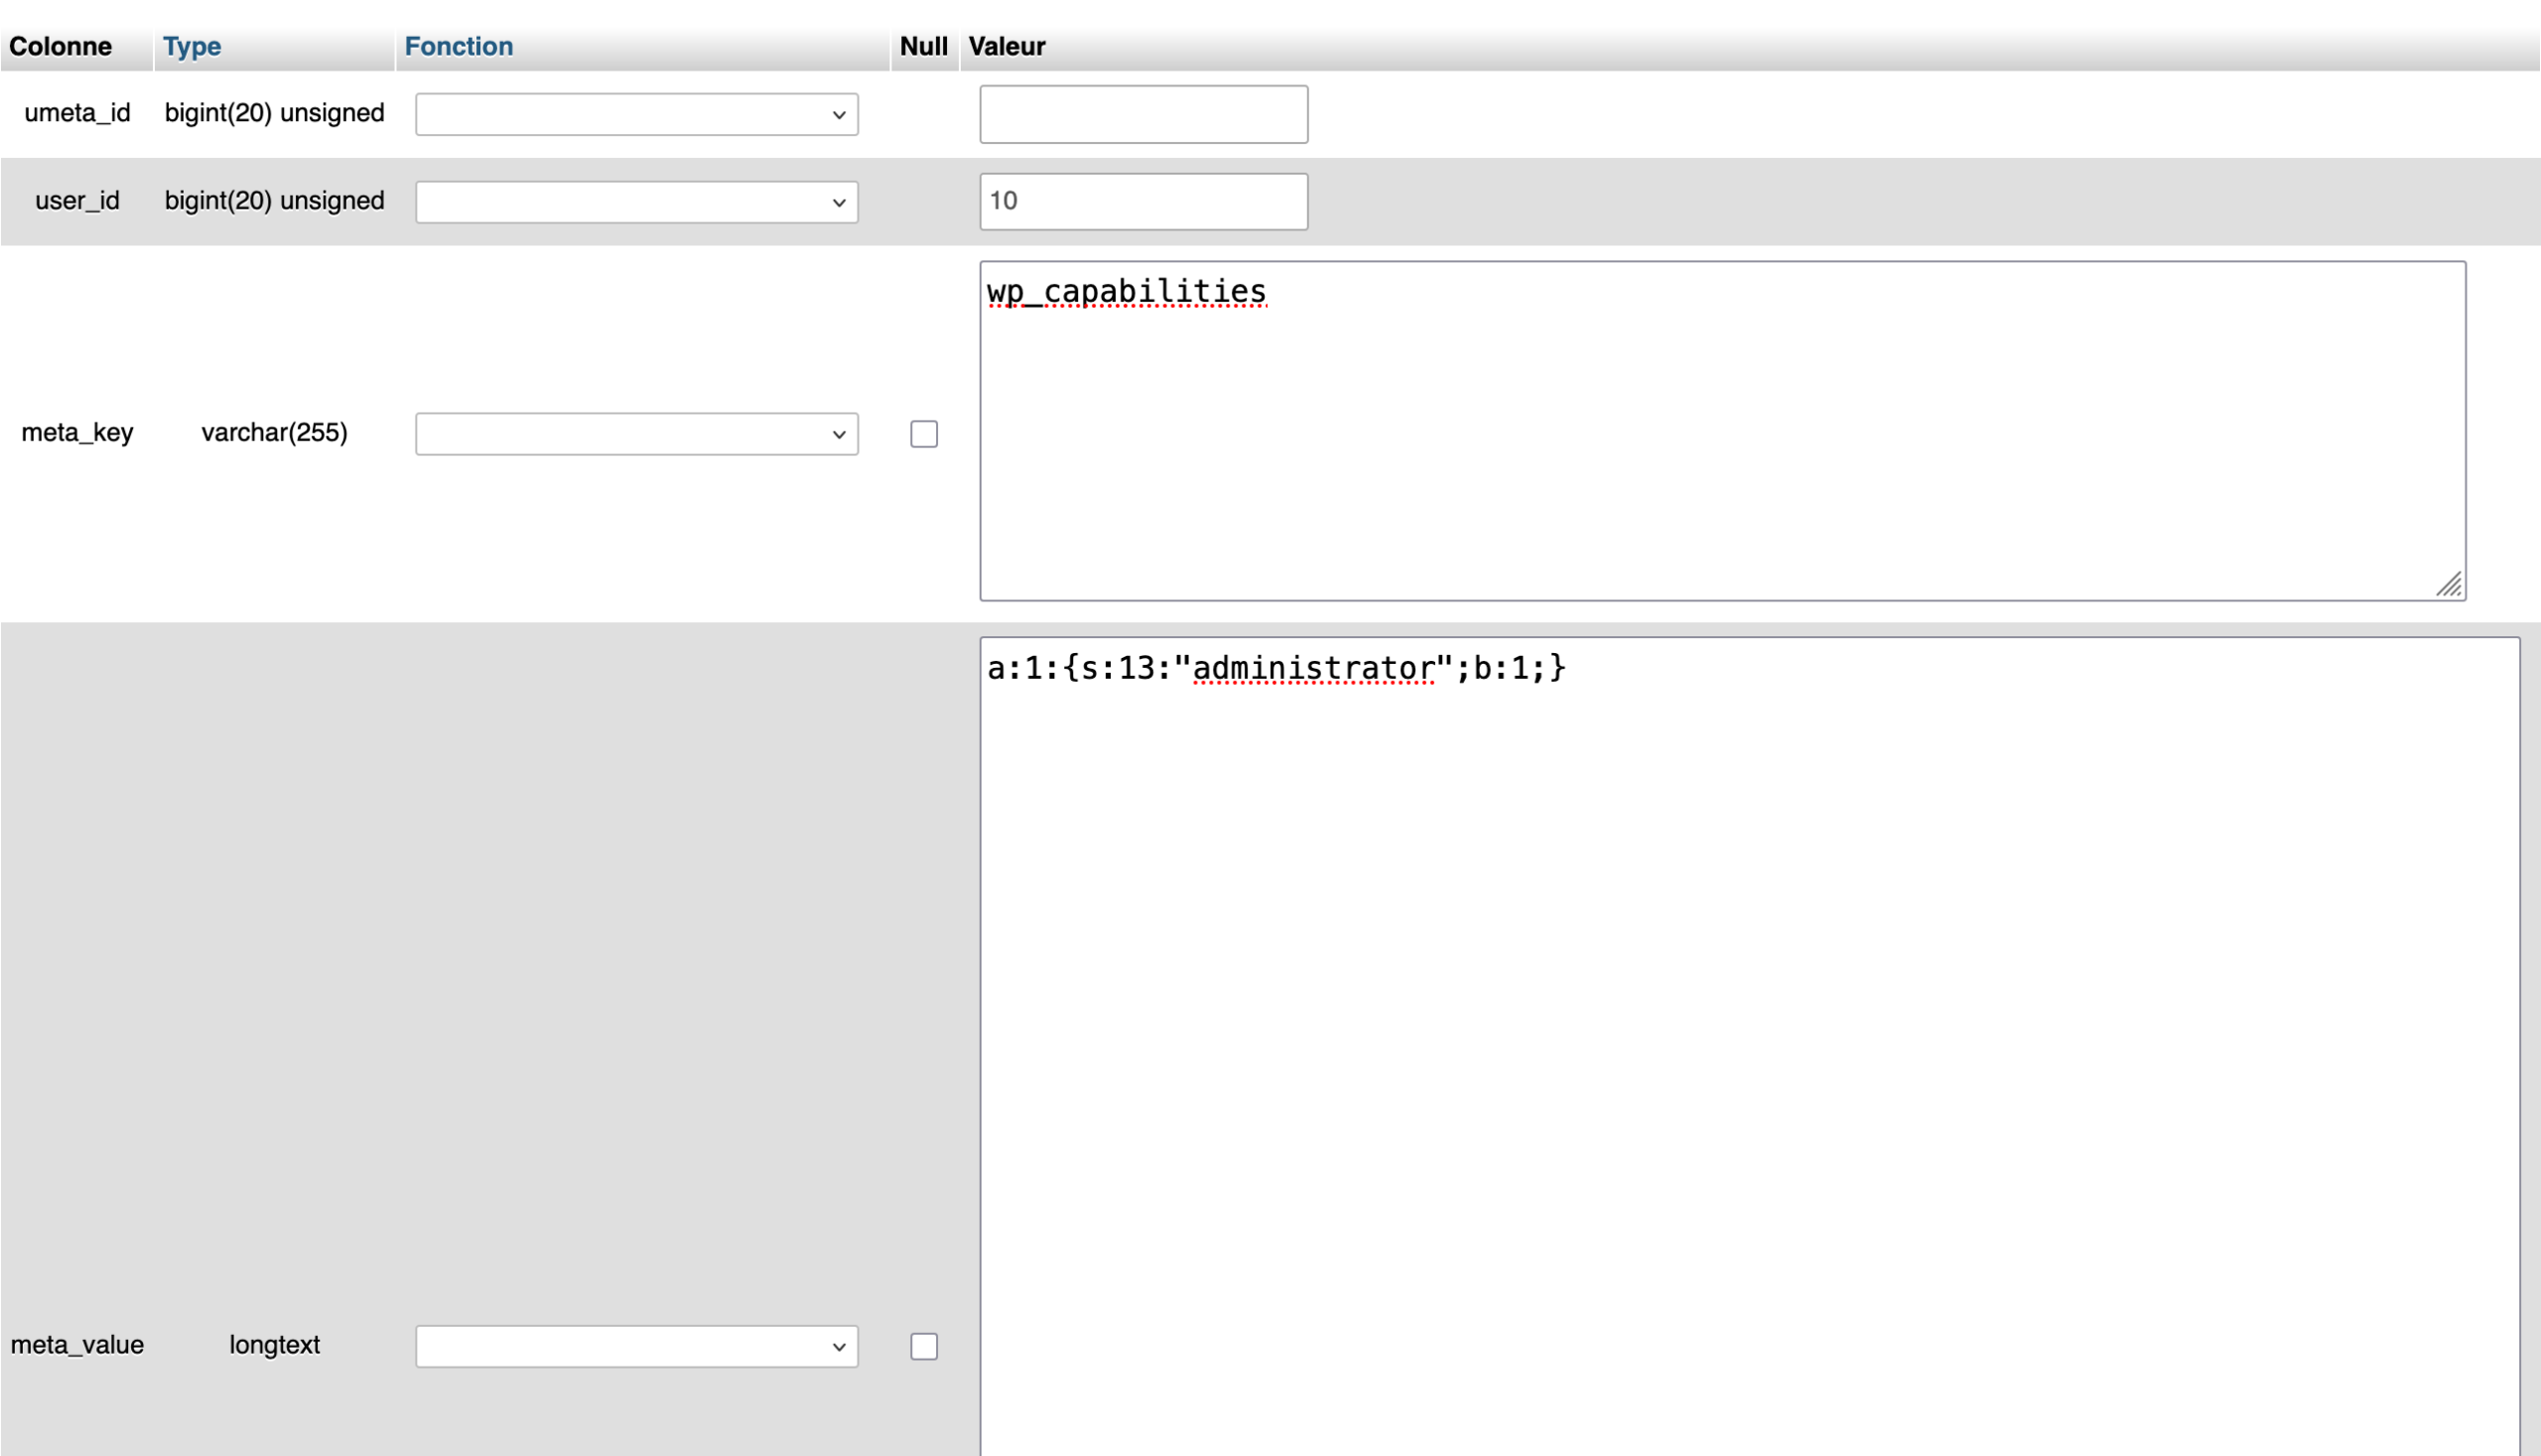Click the meta_value column name
Screen dimensions: 2541x1456
point(77,1345)
